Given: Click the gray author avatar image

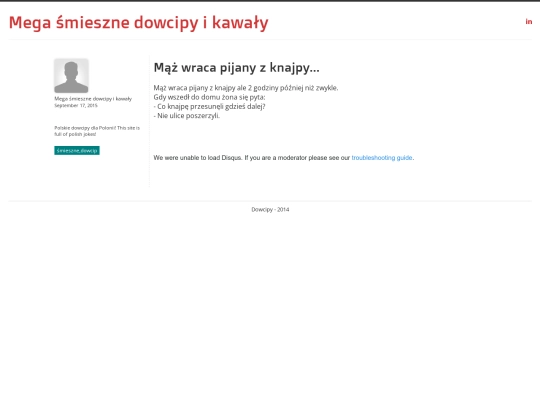Looking at the screenshot, I should [71, 75].
